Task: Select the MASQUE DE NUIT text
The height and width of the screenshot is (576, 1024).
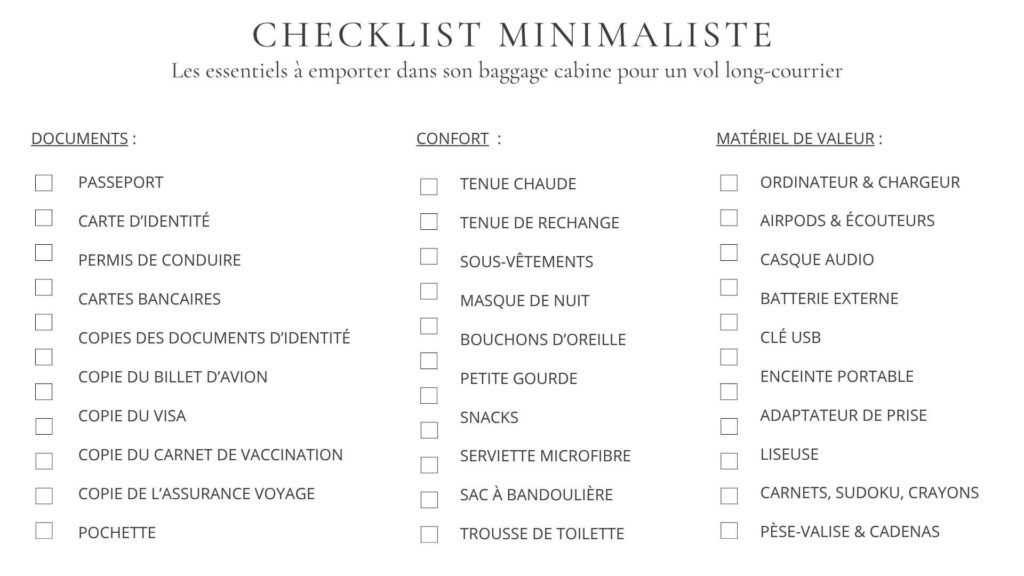Action: coord(525,300)
